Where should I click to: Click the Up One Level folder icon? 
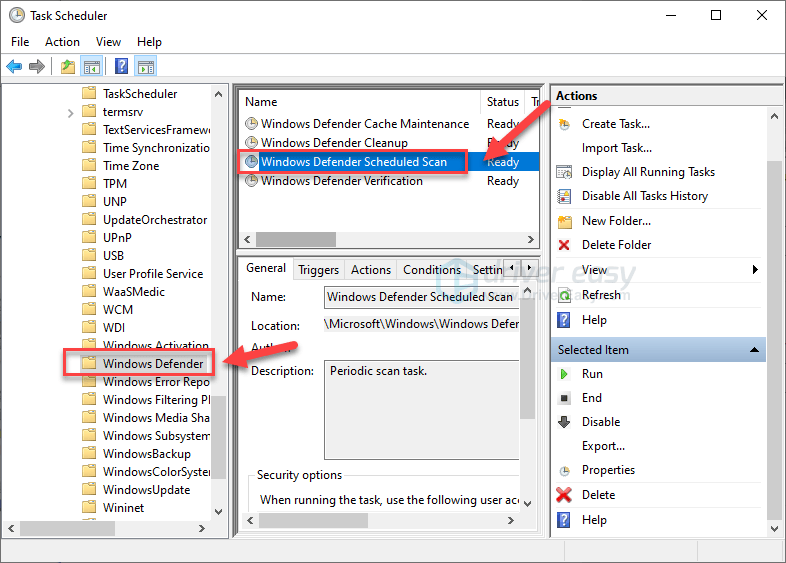pos(67,67)
